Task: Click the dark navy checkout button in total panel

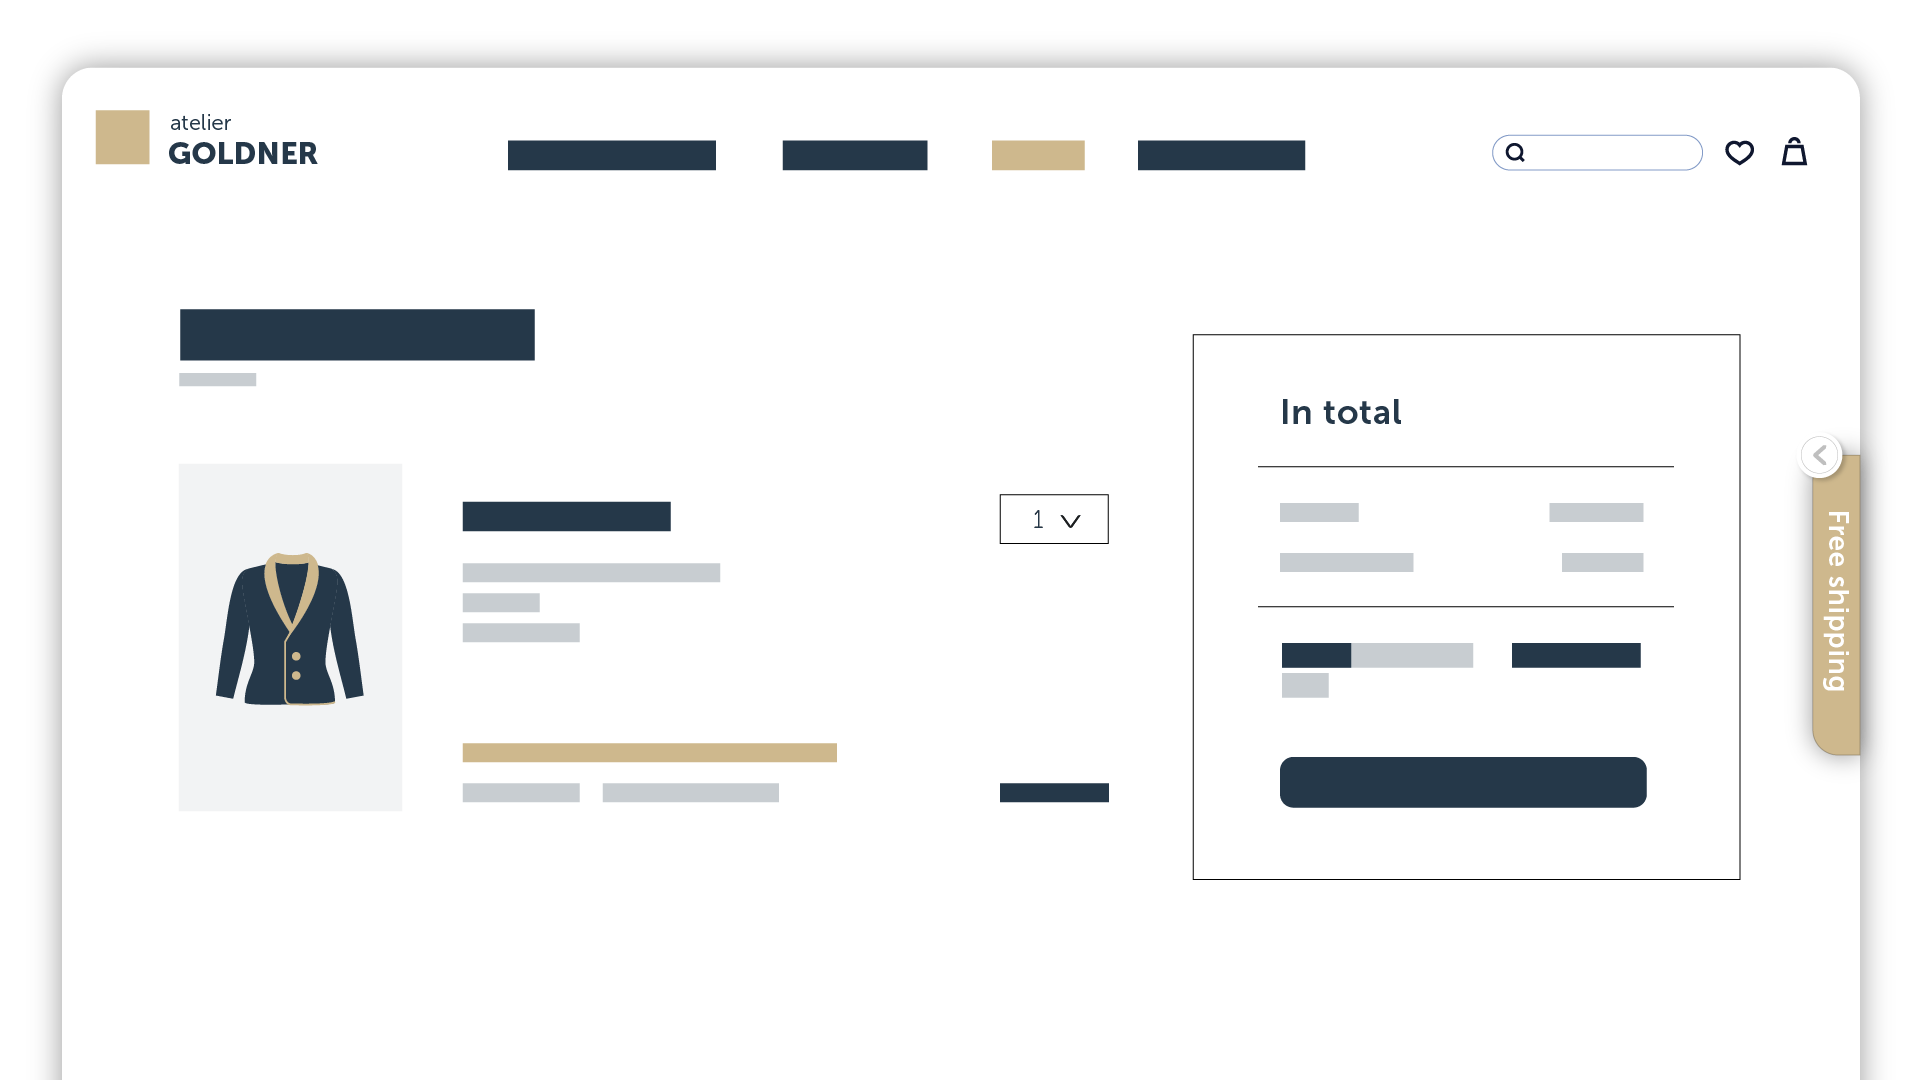Action: coord(1463,782)
